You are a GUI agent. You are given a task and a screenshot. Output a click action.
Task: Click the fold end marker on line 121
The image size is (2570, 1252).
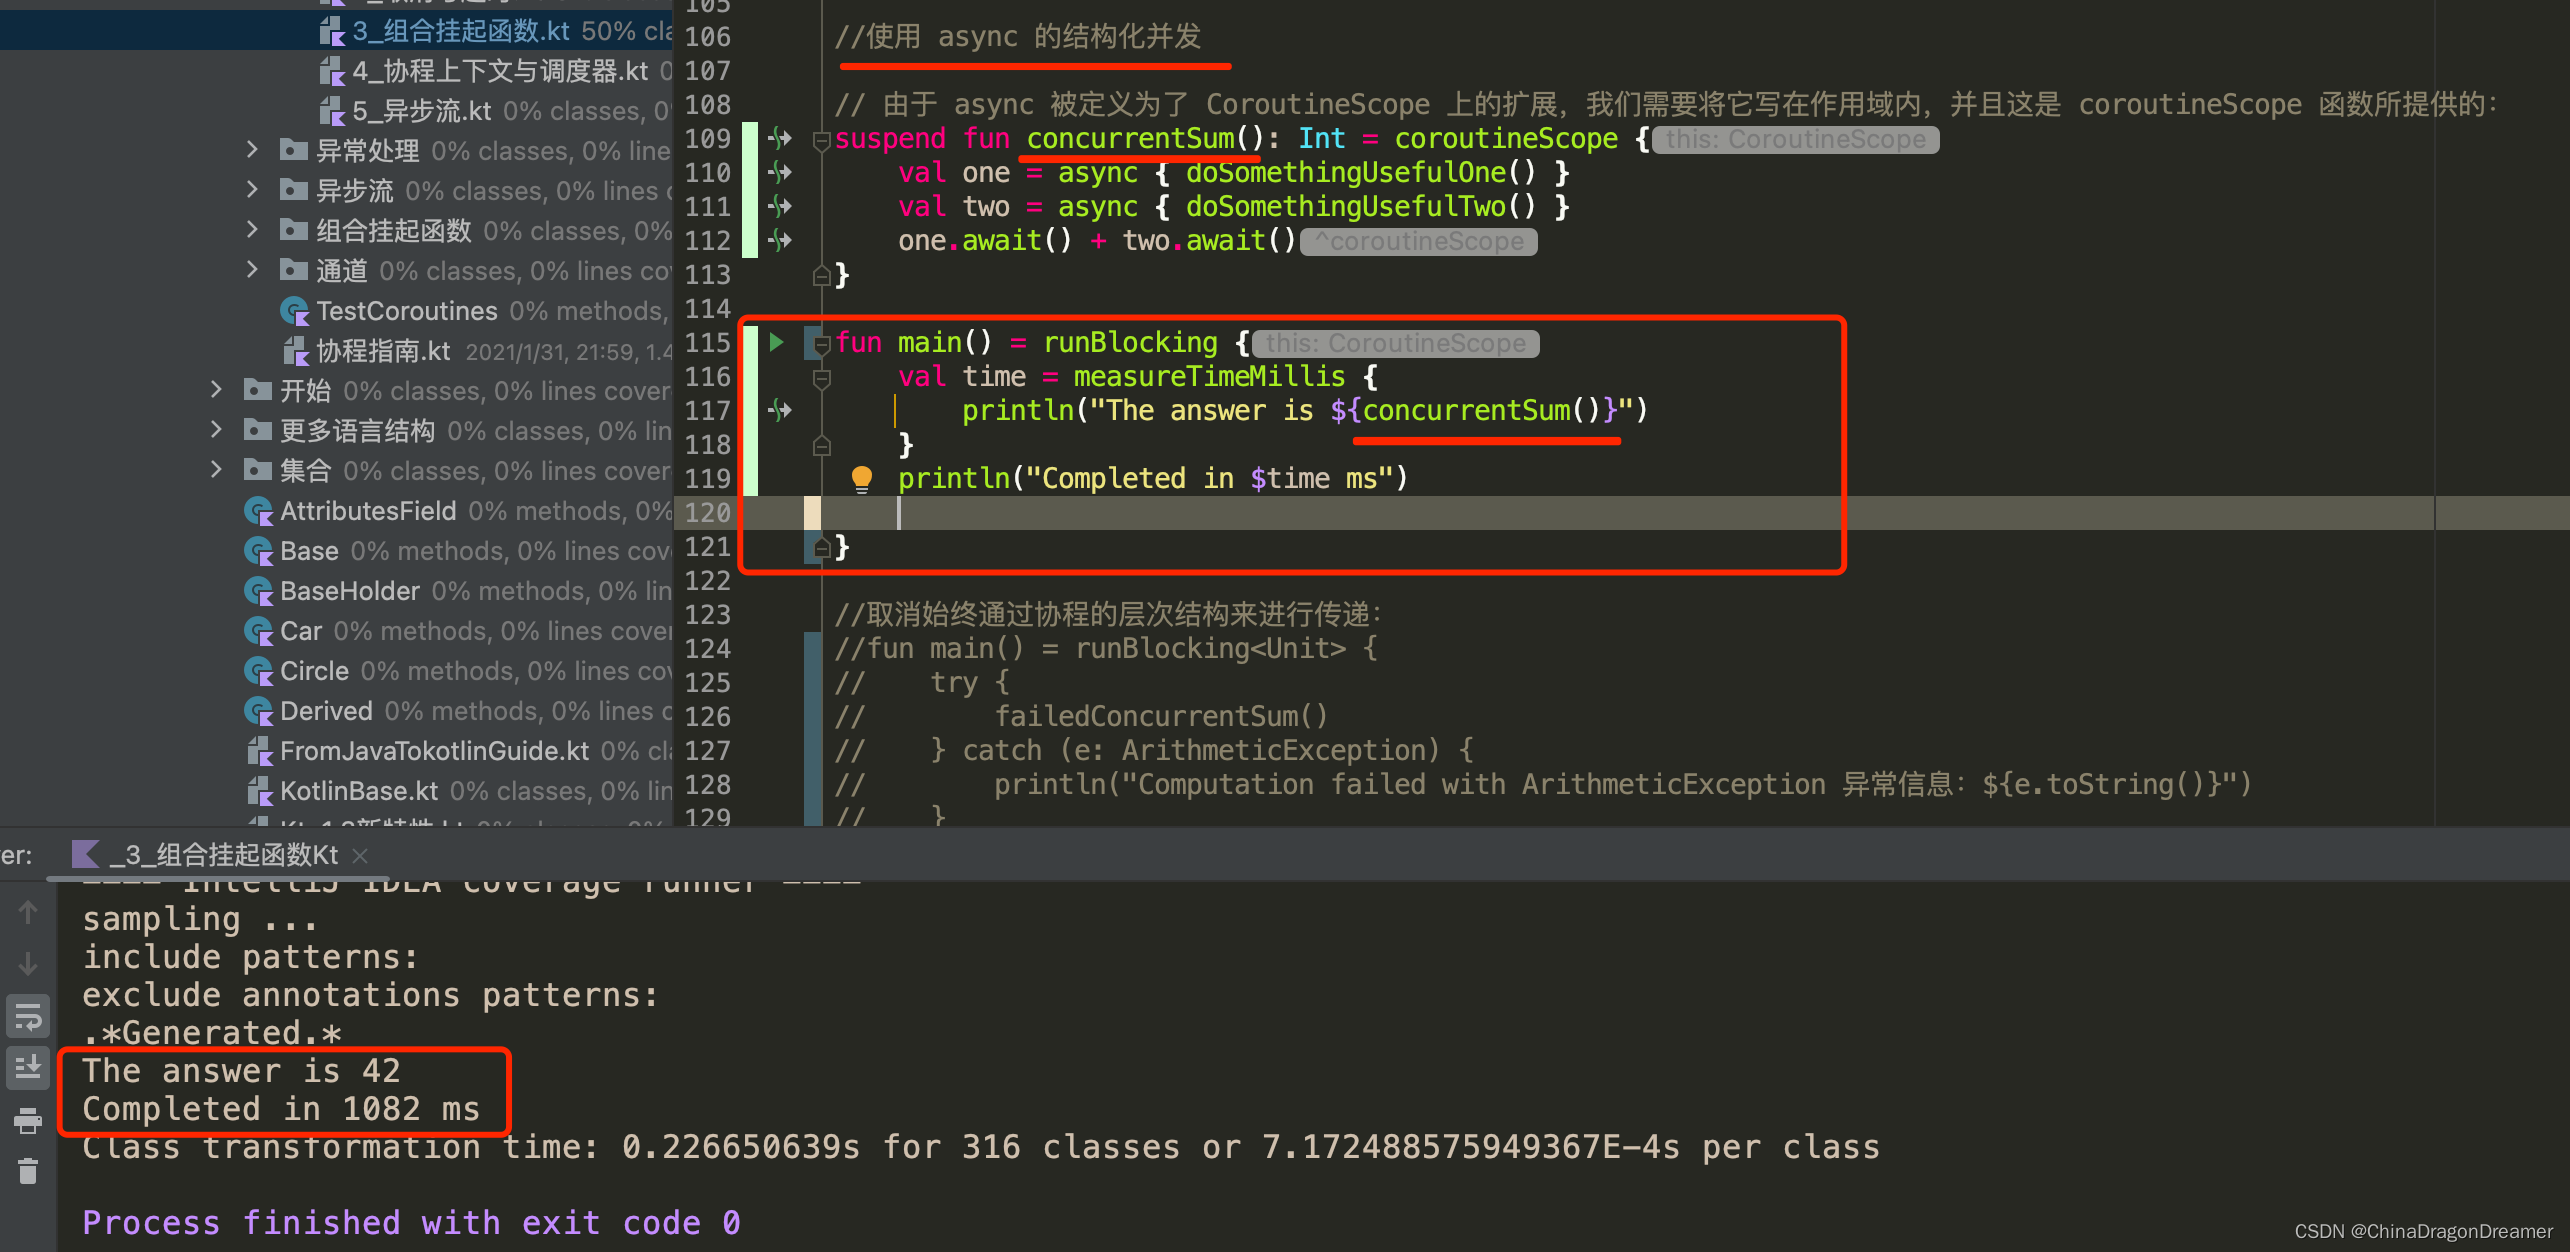click(822, 547)
